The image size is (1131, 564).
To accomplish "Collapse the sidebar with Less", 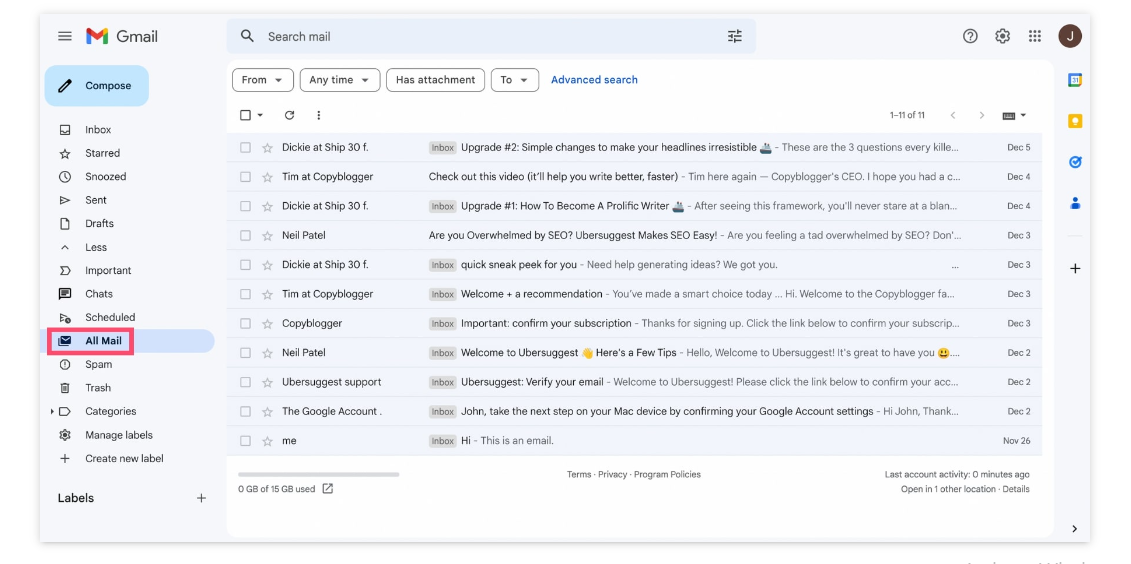I will 96,247.
